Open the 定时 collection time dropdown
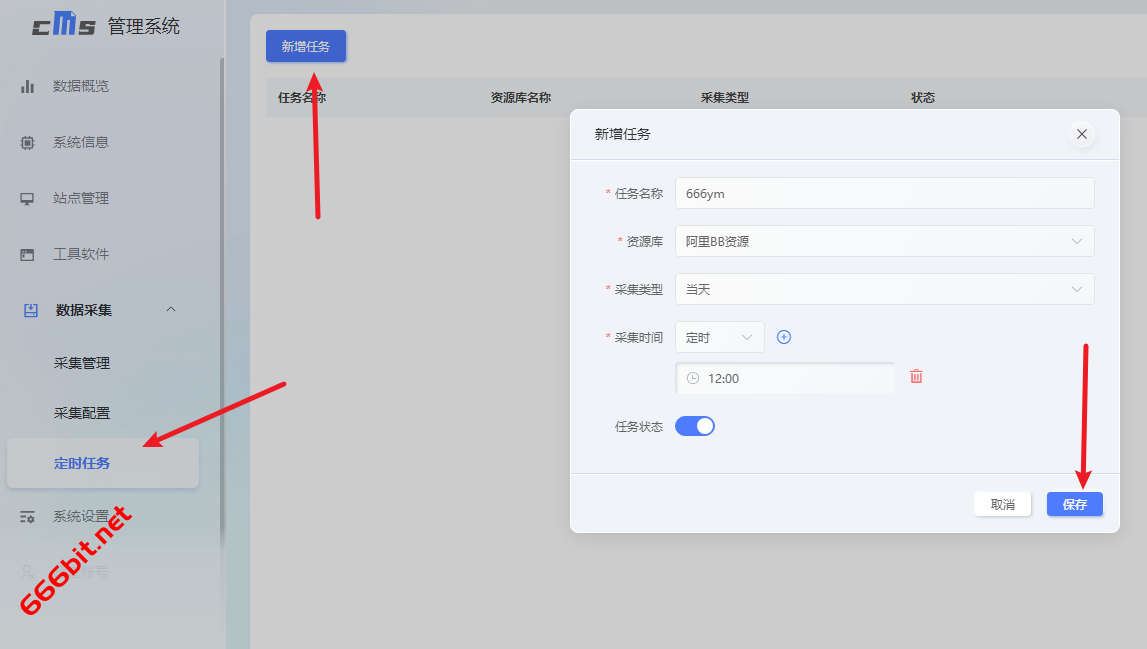 pyautogui.click(x=719, y=337)
